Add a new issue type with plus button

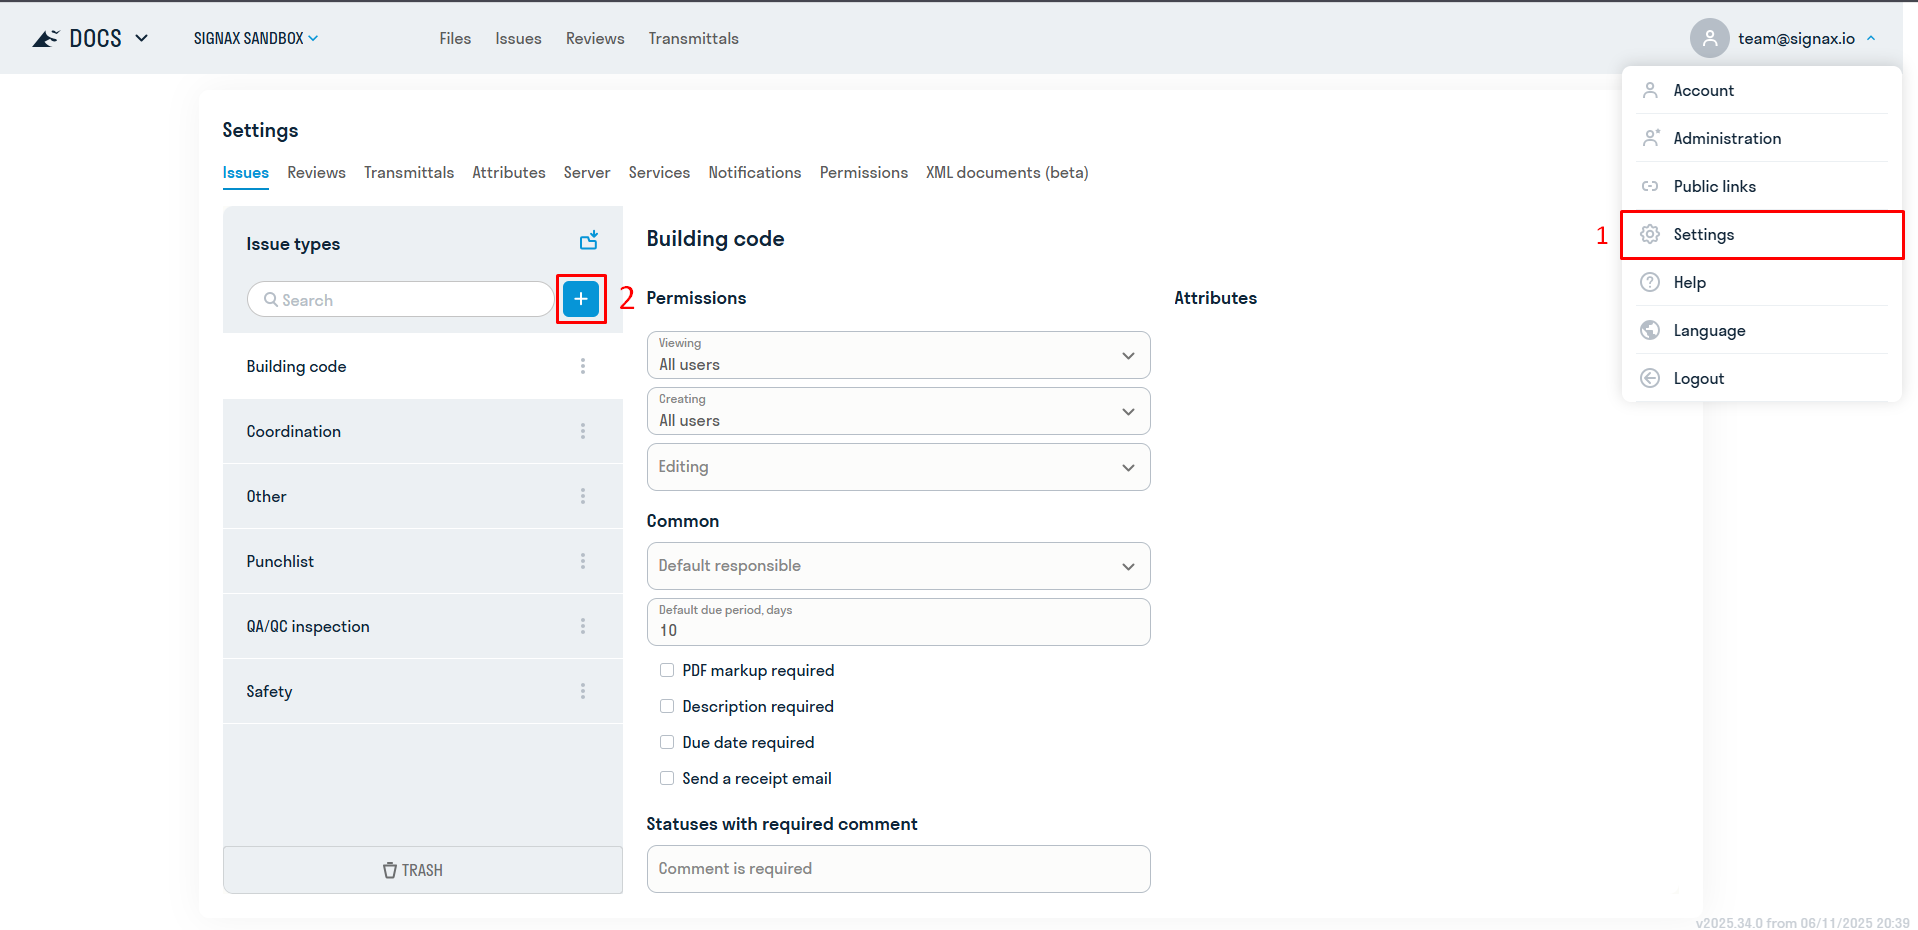581,299
